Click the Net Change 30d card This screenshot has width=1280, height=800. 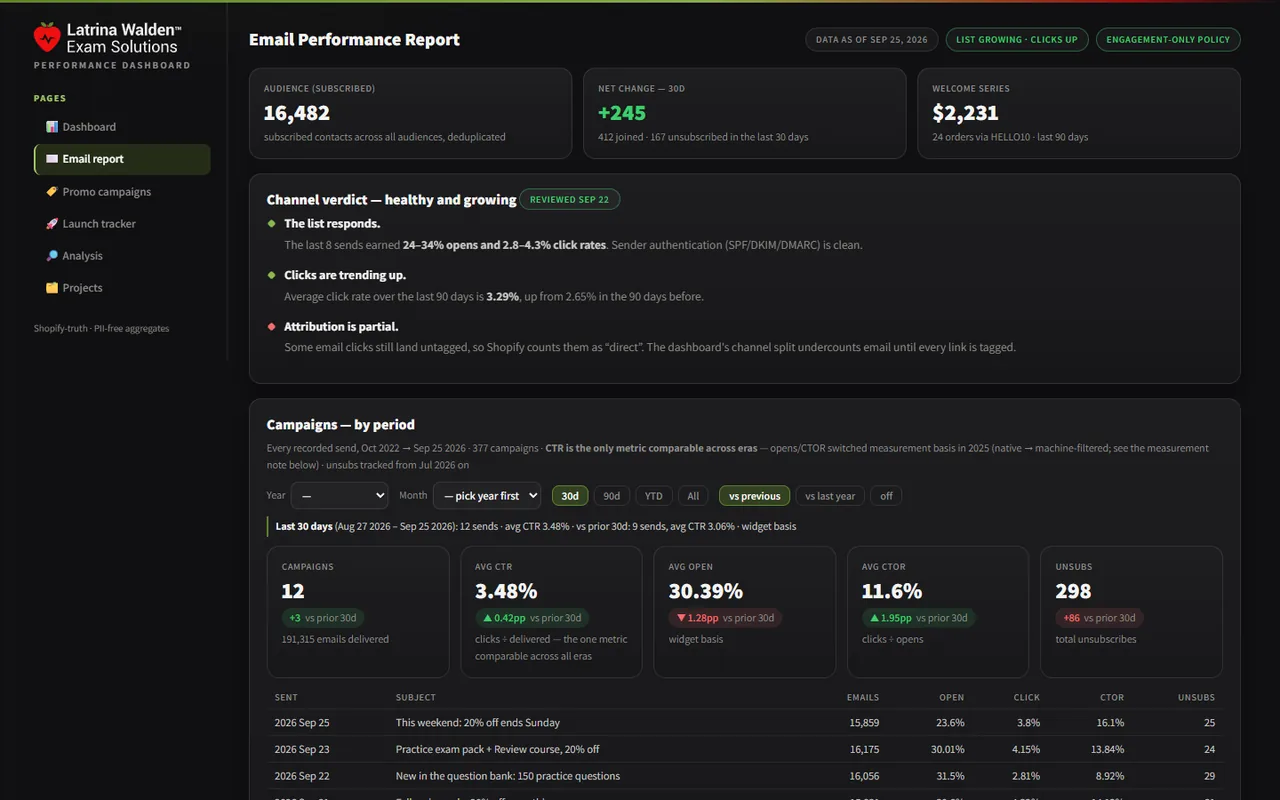pyautogui.click(x=745, y=113)
